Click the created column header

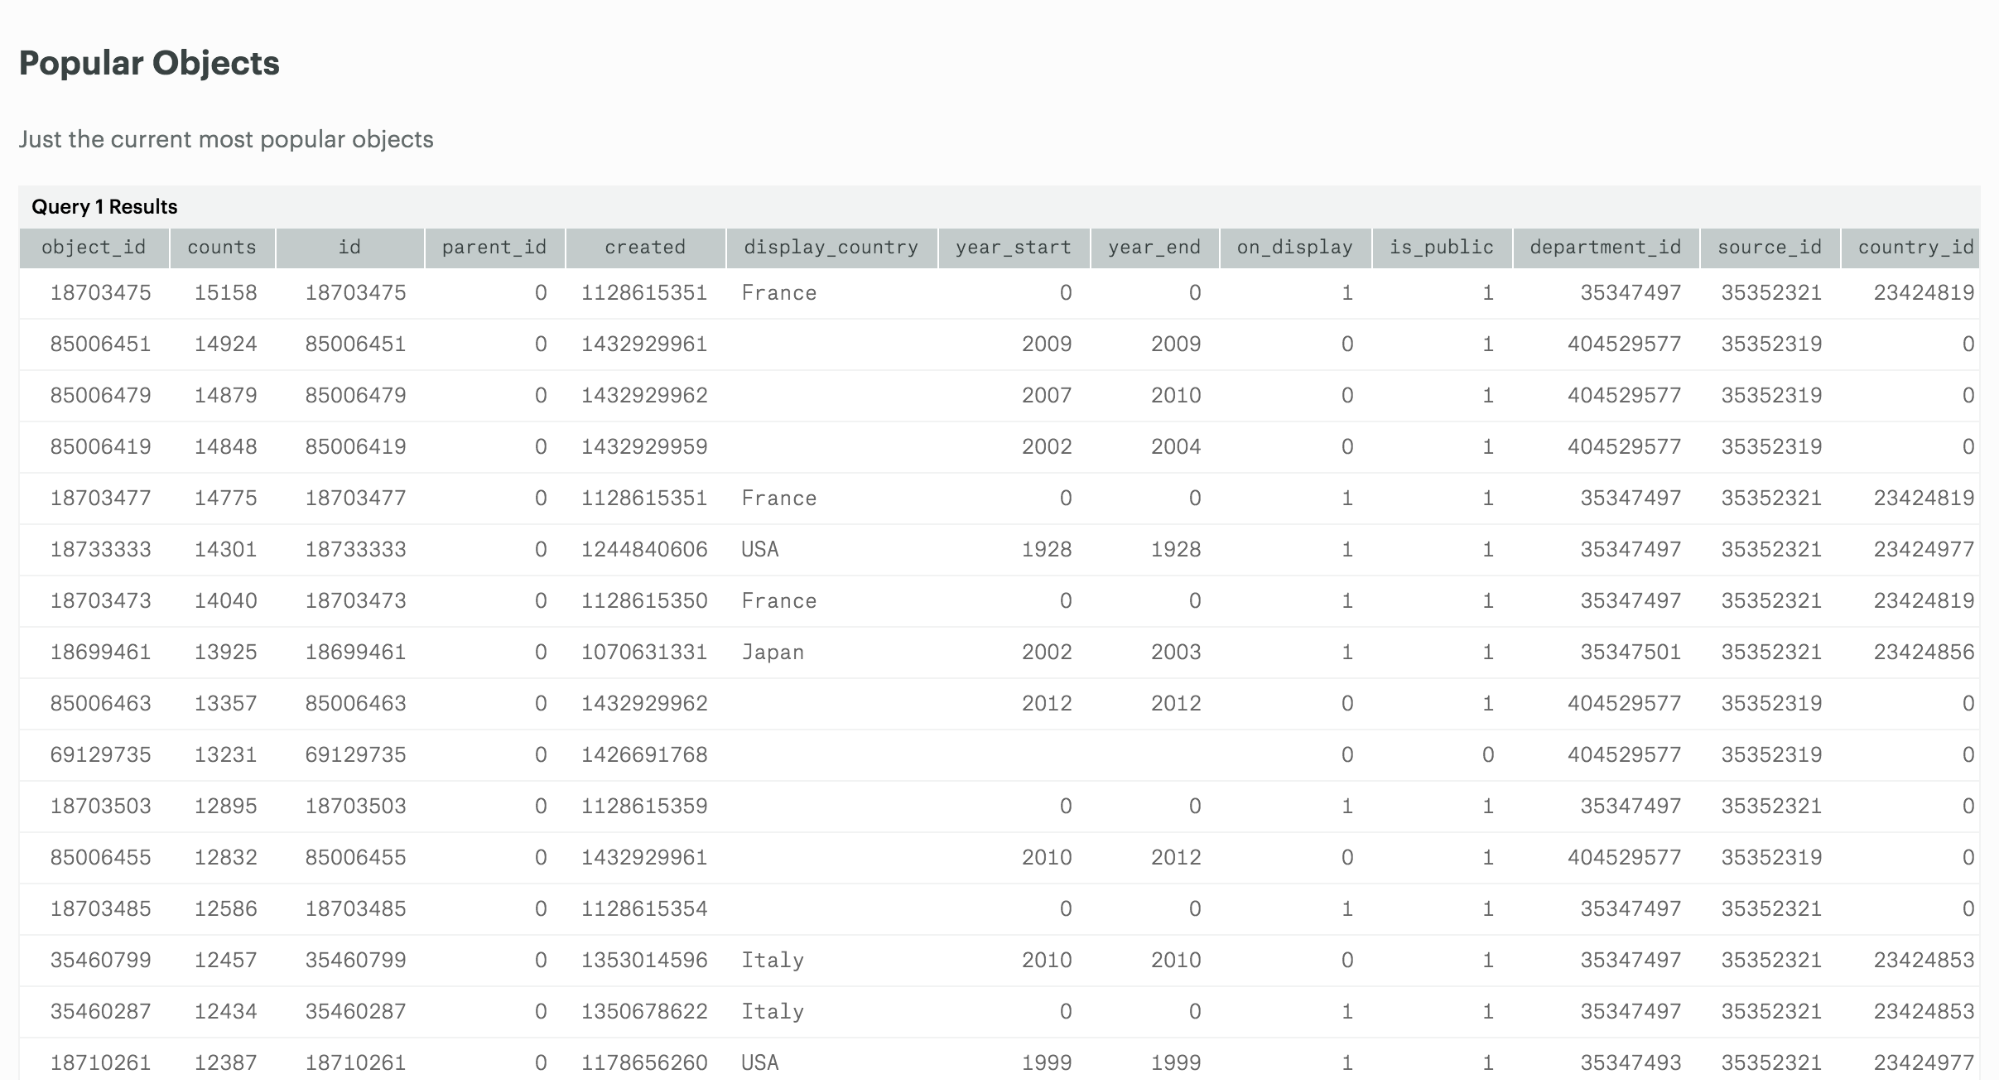point(645,248)
